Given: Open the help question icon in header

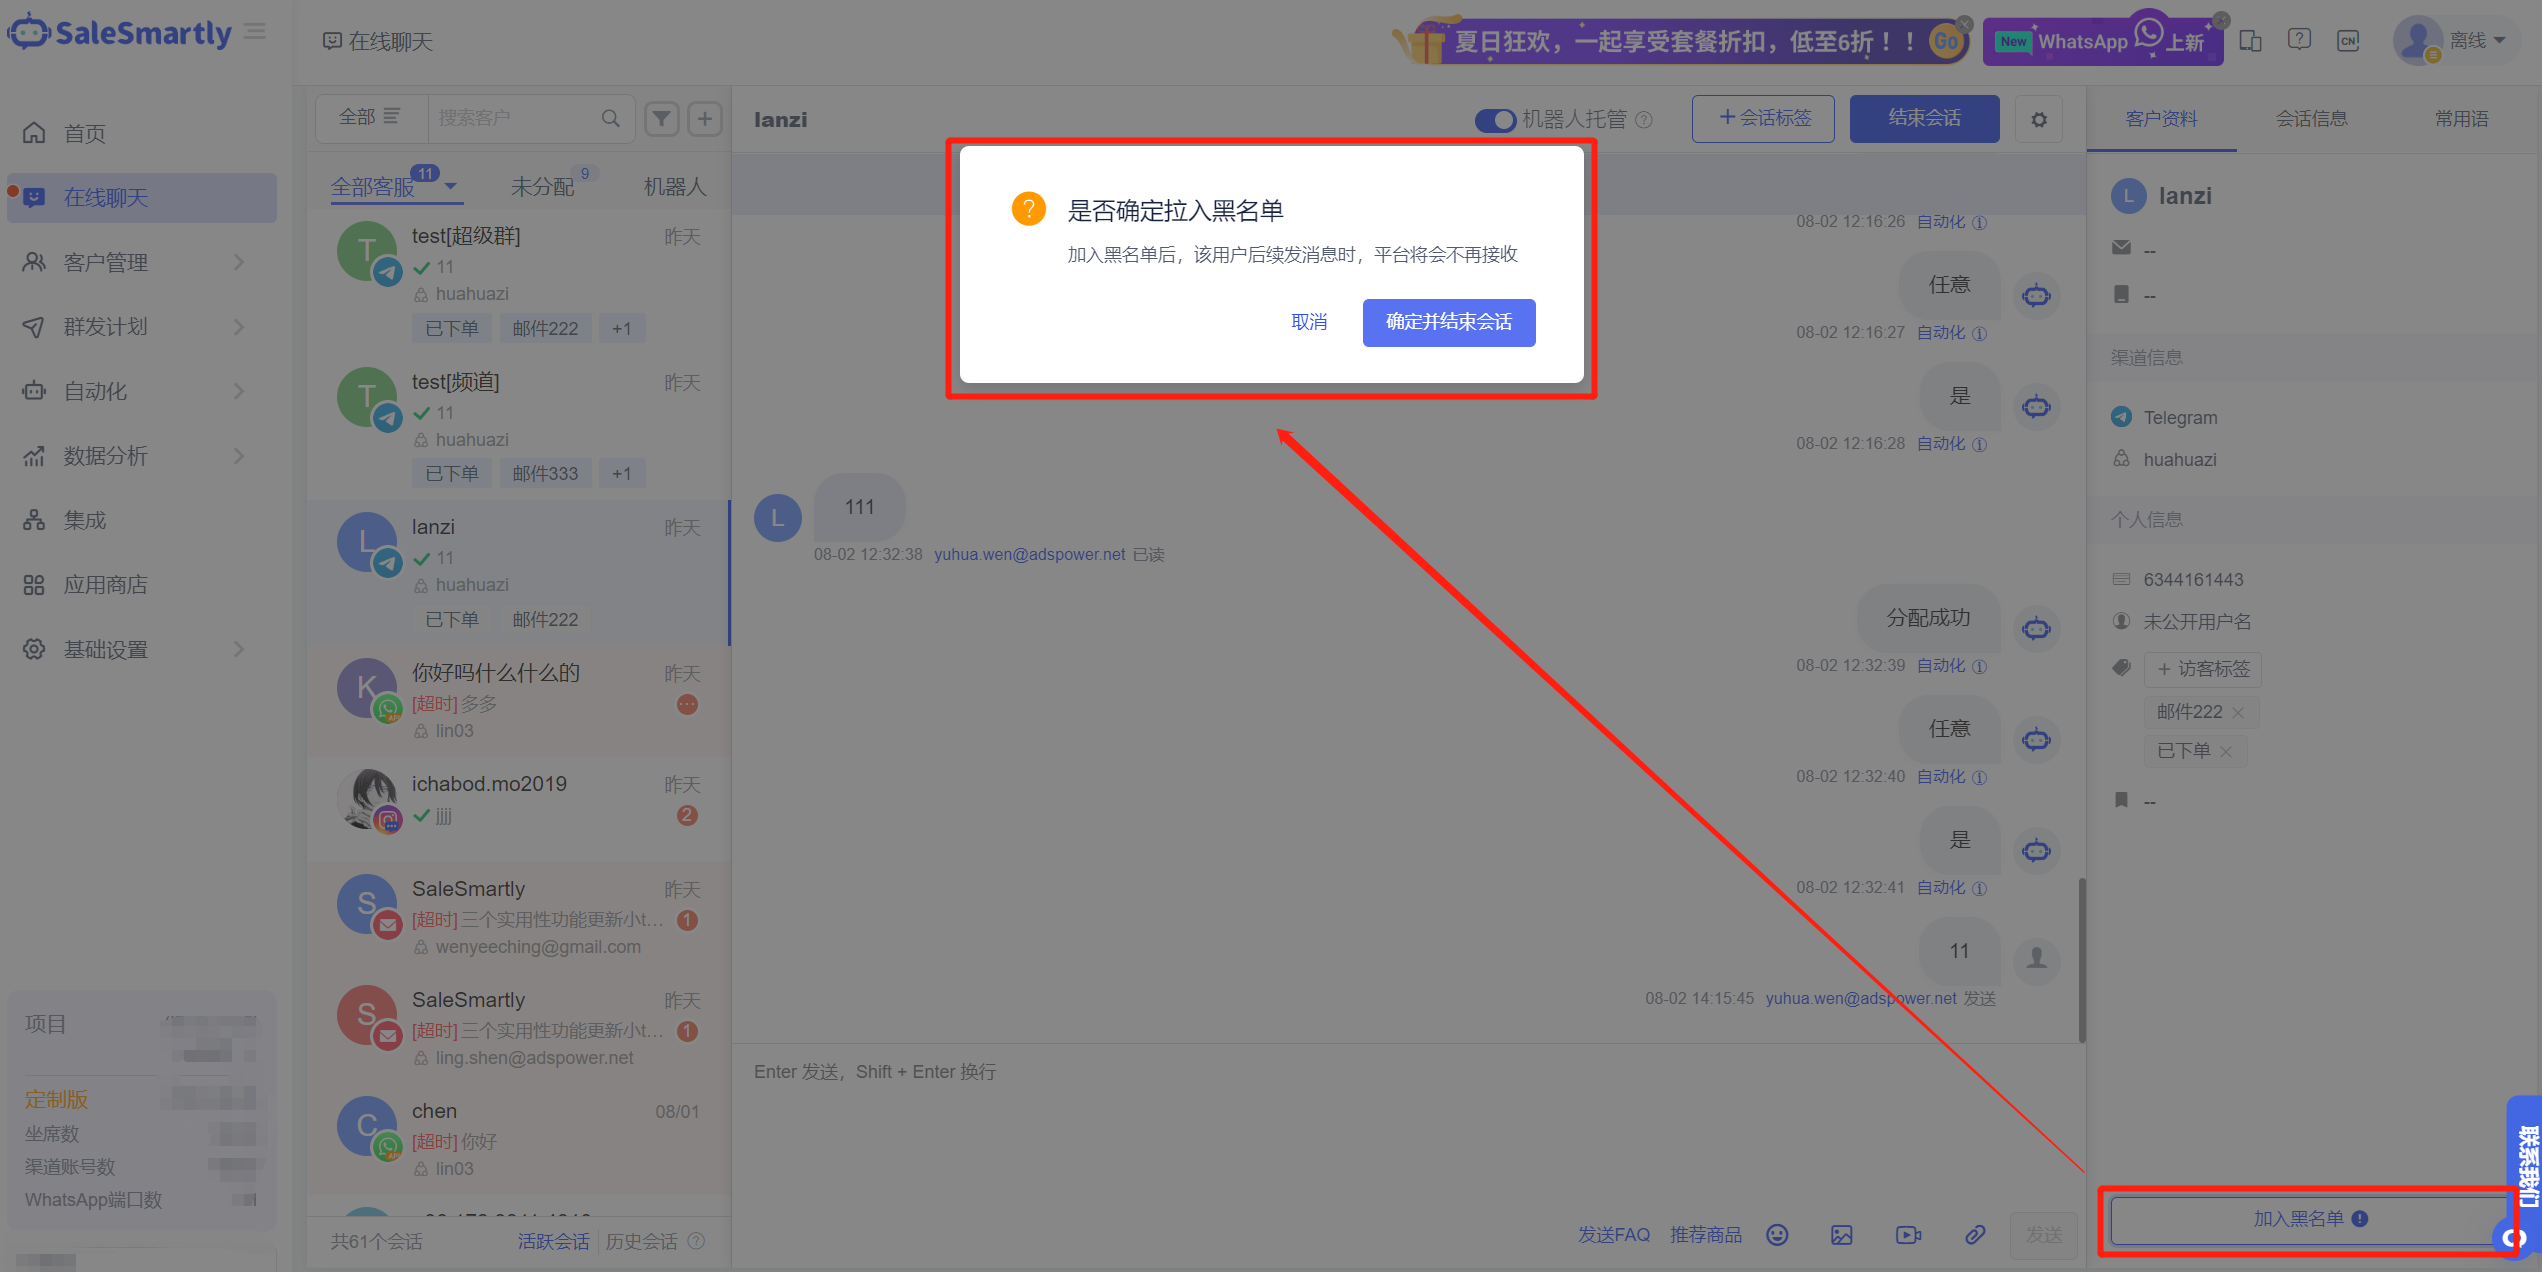Looking at the screenshot, I should tap(2299, 40).
